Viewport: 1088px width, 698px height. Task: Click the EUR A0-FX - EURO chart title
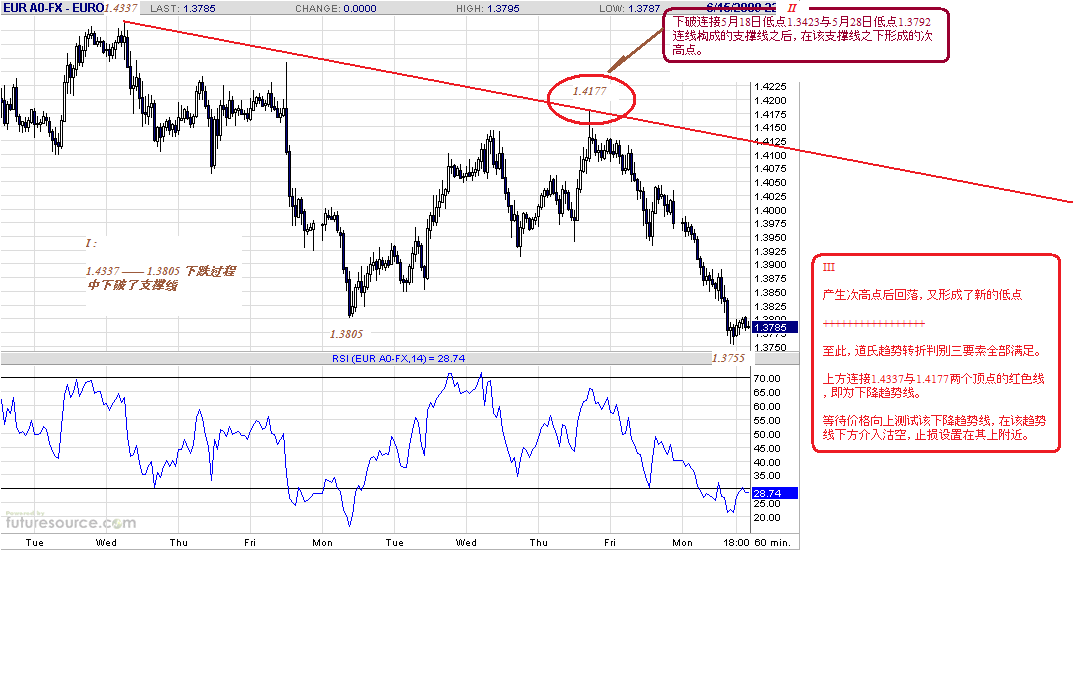[x=53, y=8]
